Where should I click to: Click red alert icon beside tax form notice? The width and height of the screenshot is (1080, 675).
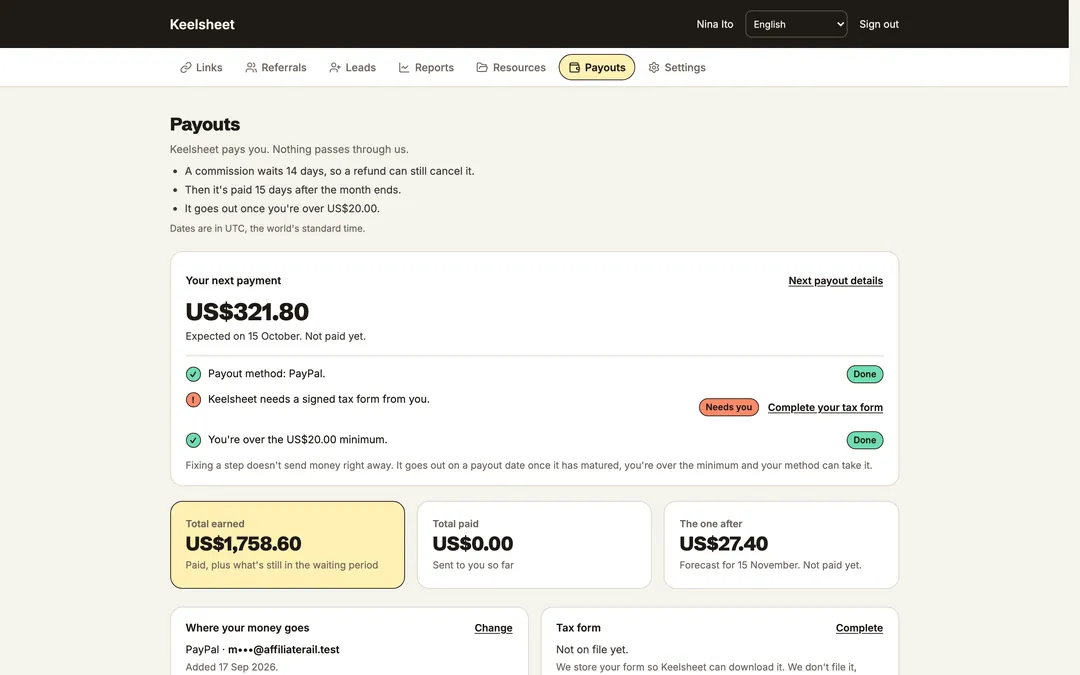(194, 399)
